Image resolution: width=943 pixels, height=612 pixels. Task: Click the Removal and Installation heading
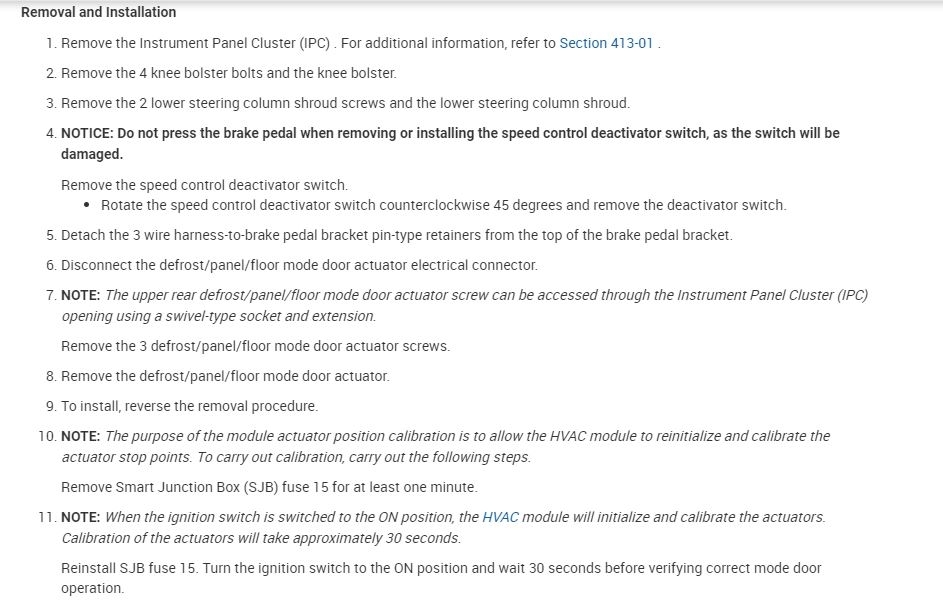pyautogui.click(x=98, y=12)
